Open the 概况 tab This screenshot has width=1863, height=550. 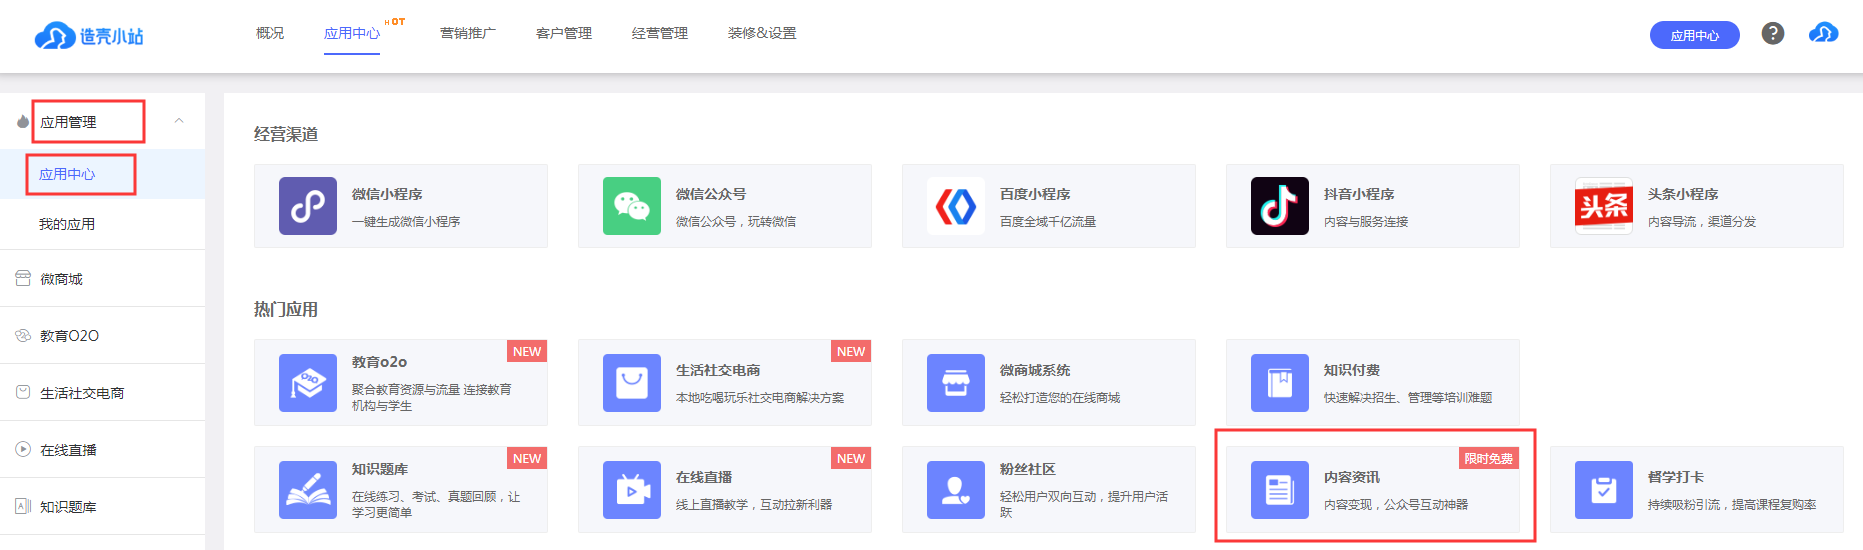[270, 33]
